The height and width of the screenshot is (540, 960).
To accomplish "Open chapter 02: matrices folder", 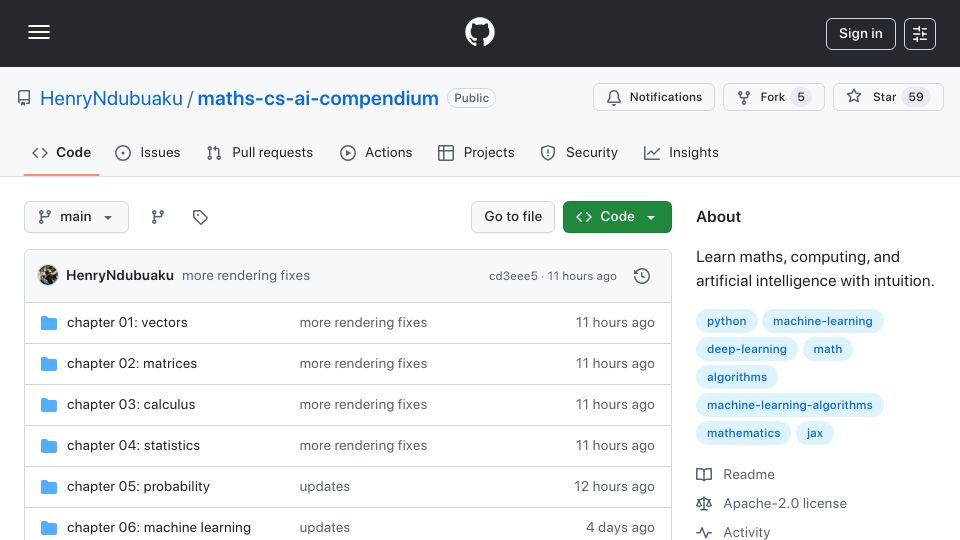I will coord(132,364).
